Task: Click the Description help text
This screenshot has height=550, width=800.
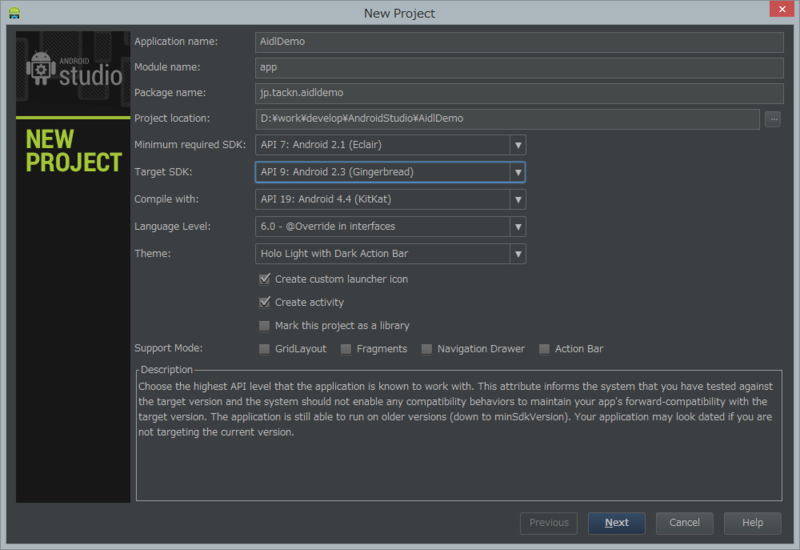Action: 456,409
